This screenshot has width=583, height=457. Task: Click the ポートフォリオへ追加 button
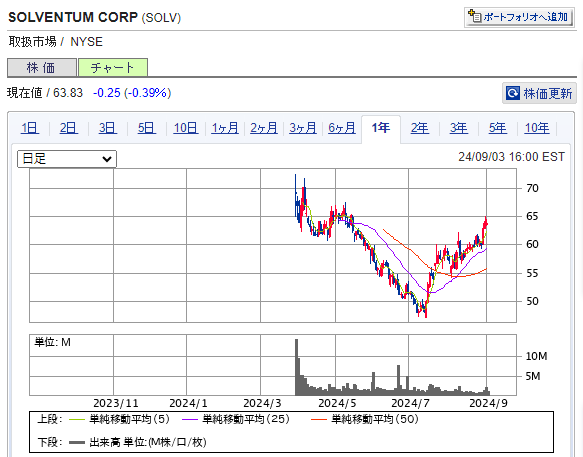[x=519, y=17]
